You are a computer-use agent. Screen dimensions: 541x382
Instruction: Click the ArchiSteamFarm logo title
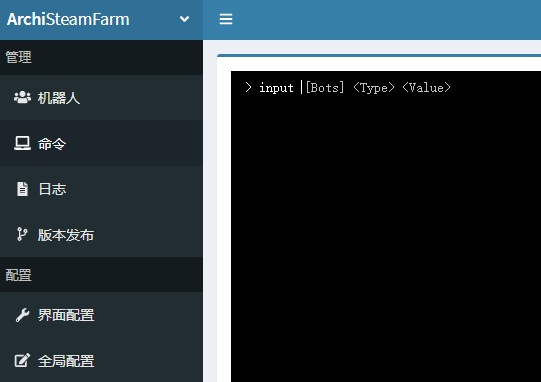pyautogui.click(x=68, y=19)
